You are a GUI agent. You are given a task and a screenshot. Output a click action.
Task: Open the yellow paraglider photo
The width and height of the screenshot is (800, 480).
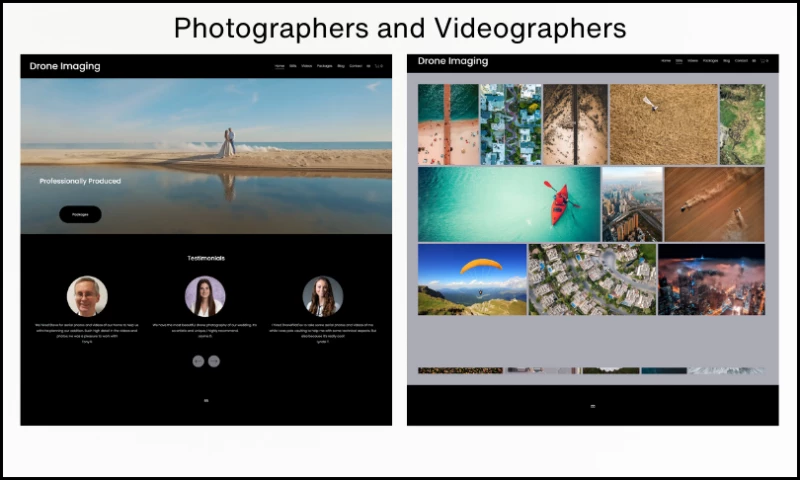tap(472, 279)
